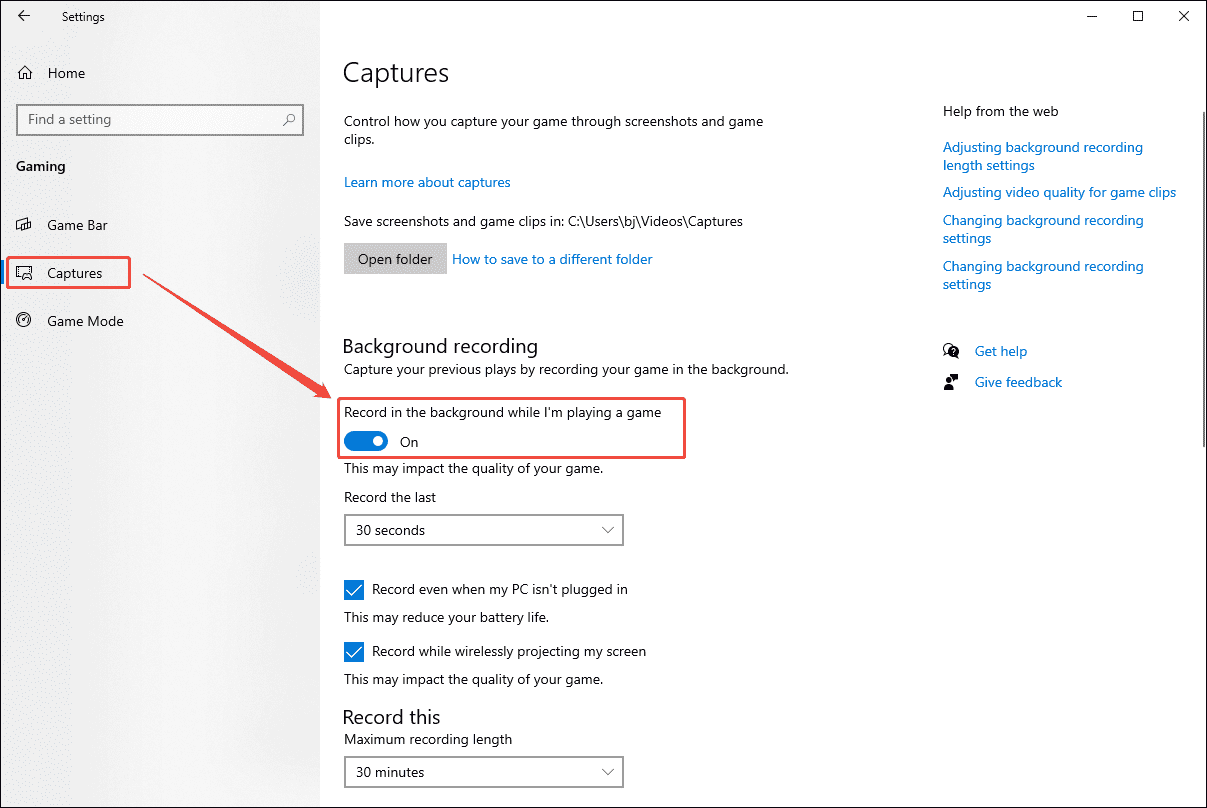
Task: Open the 30 seconds duration selector
Action: [x=483, y=529]
